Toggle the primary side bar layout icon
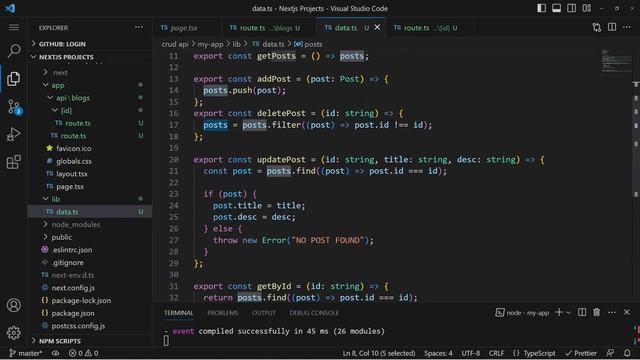 coord(541,8)
